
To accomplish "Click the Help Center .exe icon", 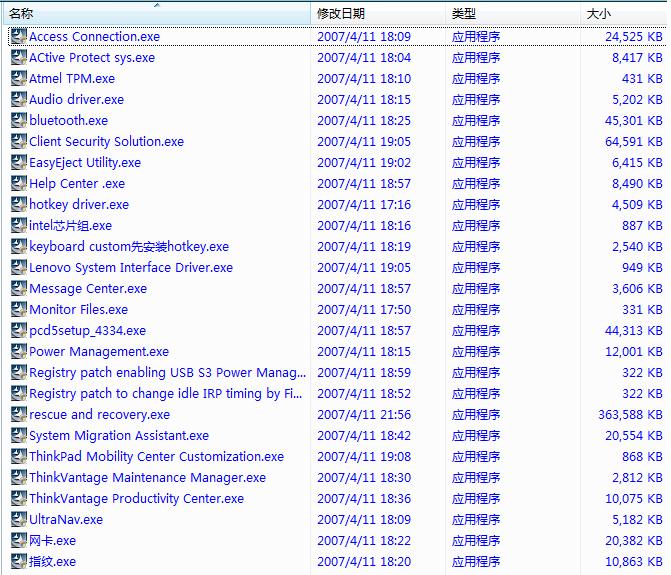I will point(18,183).
